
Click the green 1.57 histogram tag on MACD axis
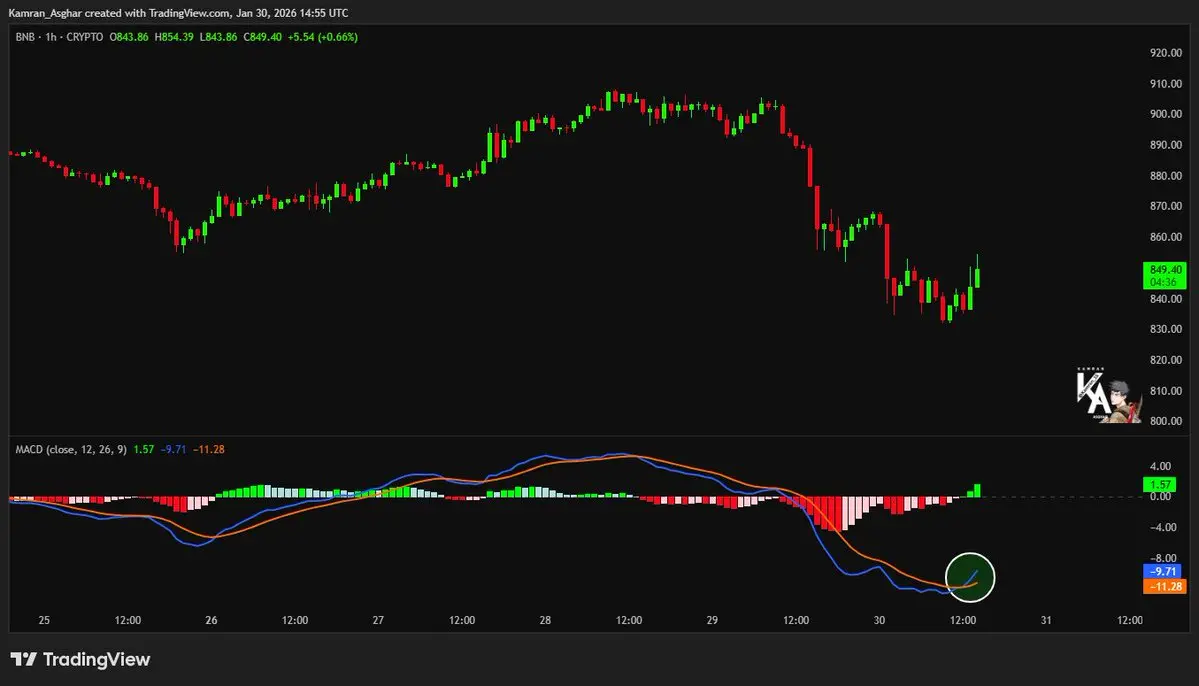pos(1160,485)
